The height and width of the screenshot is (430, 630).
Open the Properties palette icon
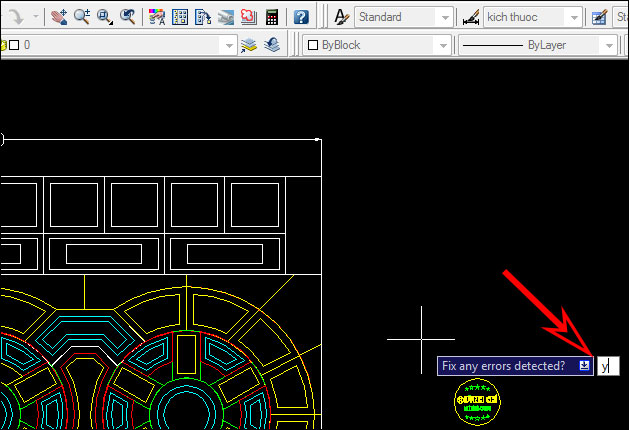(x=157, y=17)
